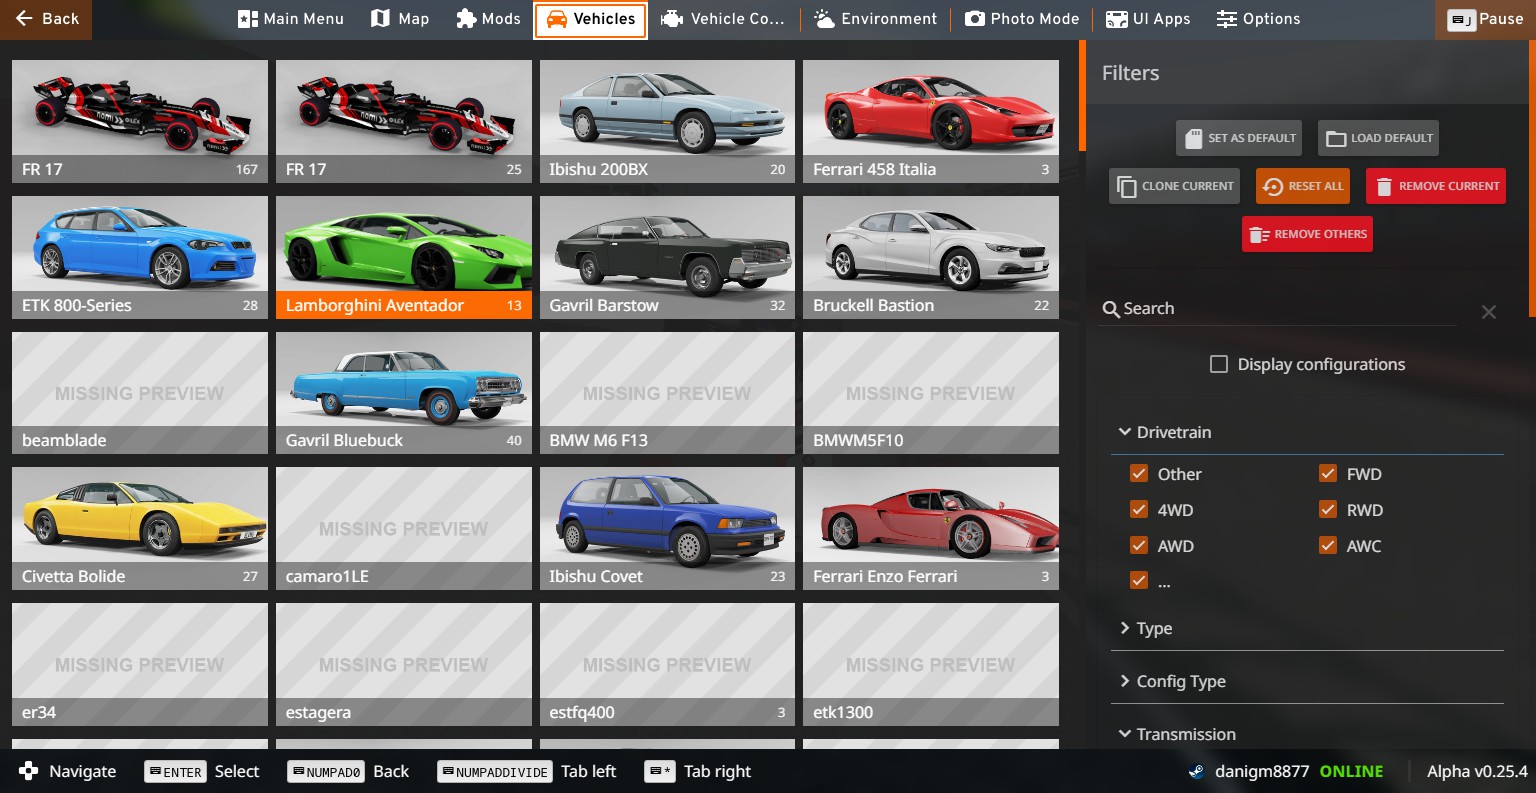Click the Photo Mode camera icon
This screenshot has width=1536, height=793.
(974, 19)
